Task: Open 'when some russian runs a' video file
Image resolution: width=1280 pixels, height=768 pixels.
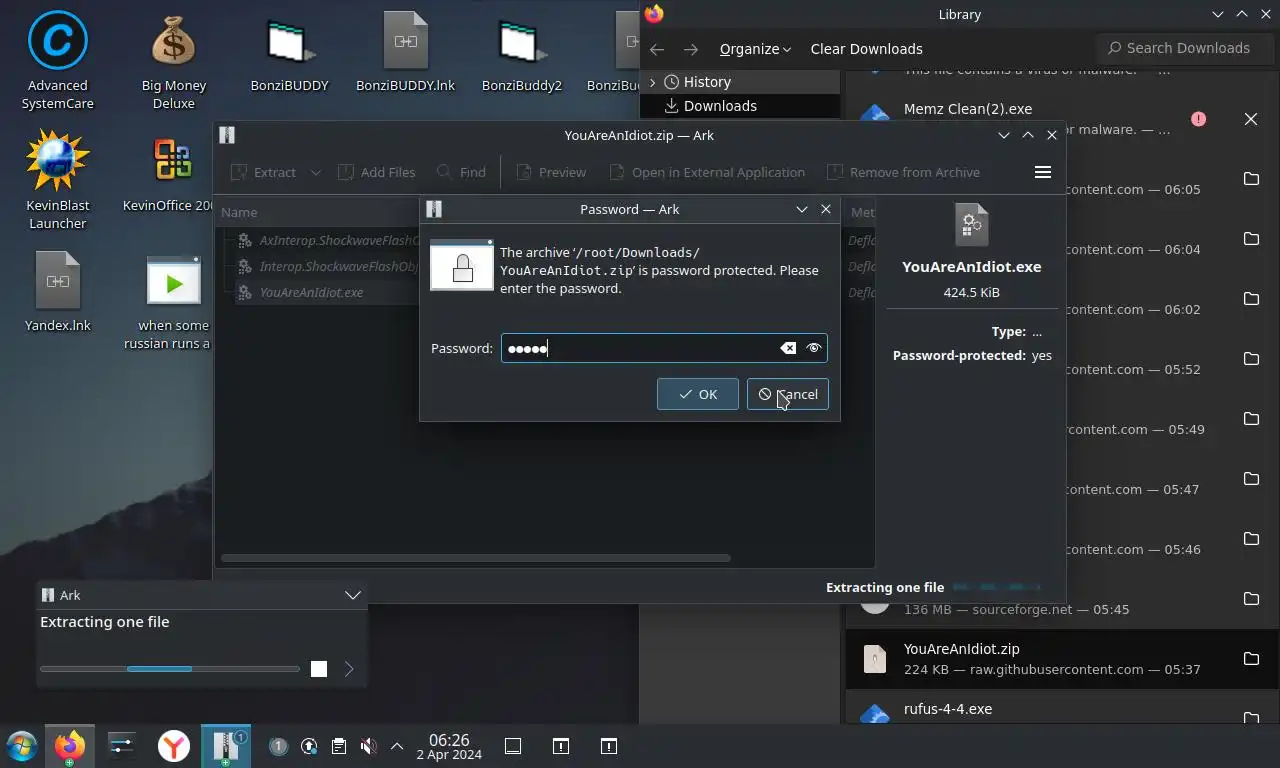Action: [173, 302]
